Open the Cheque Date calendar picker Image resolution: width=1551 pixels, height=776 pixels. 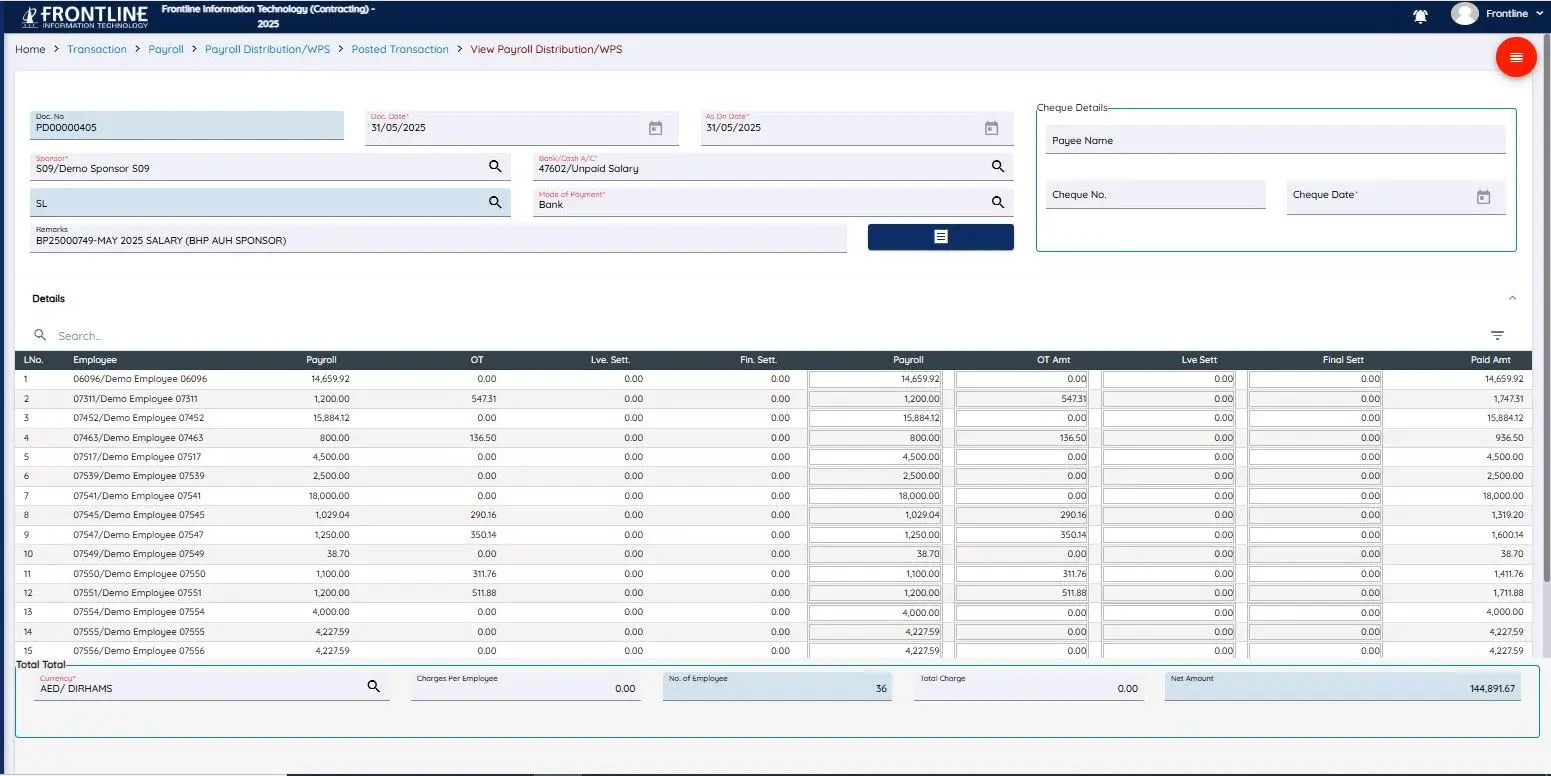point(1483,197)
